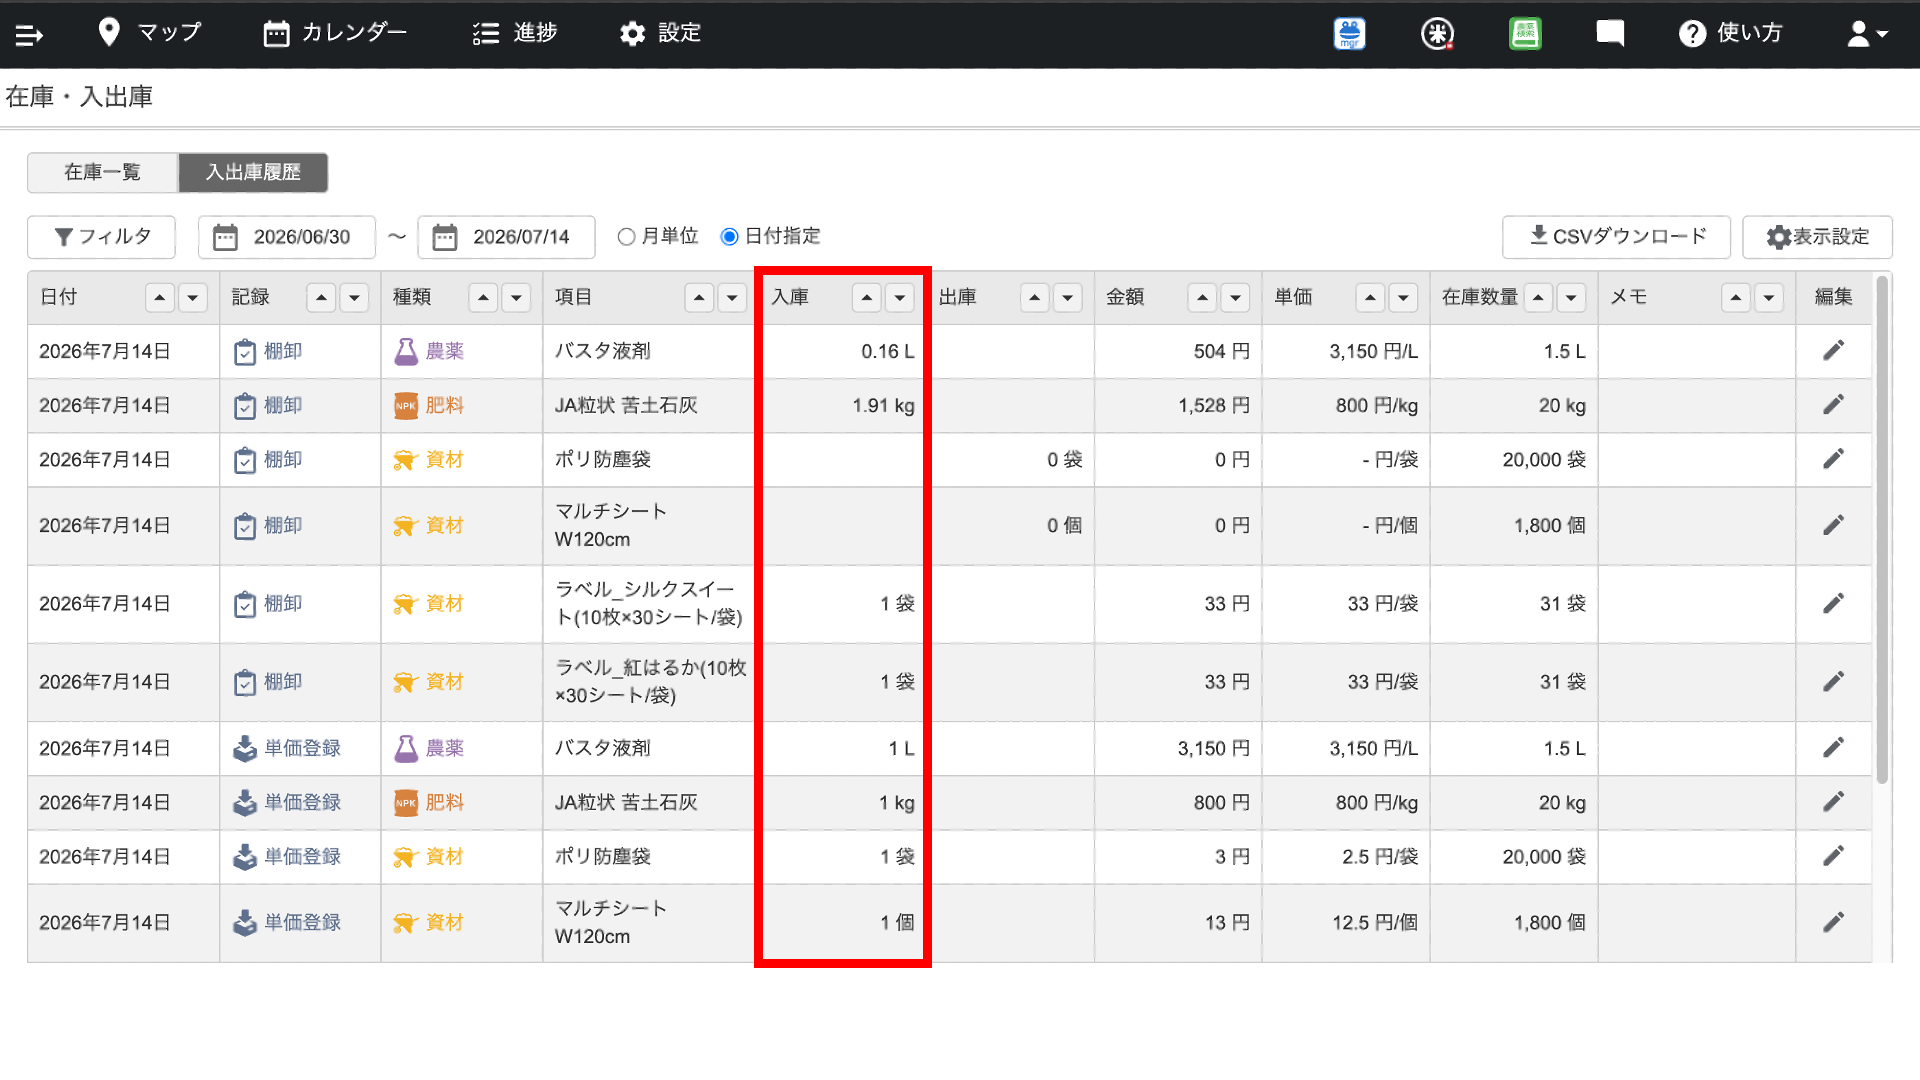
Task: Sort 入庫 column ascending
Action: (x=867, y=298)
